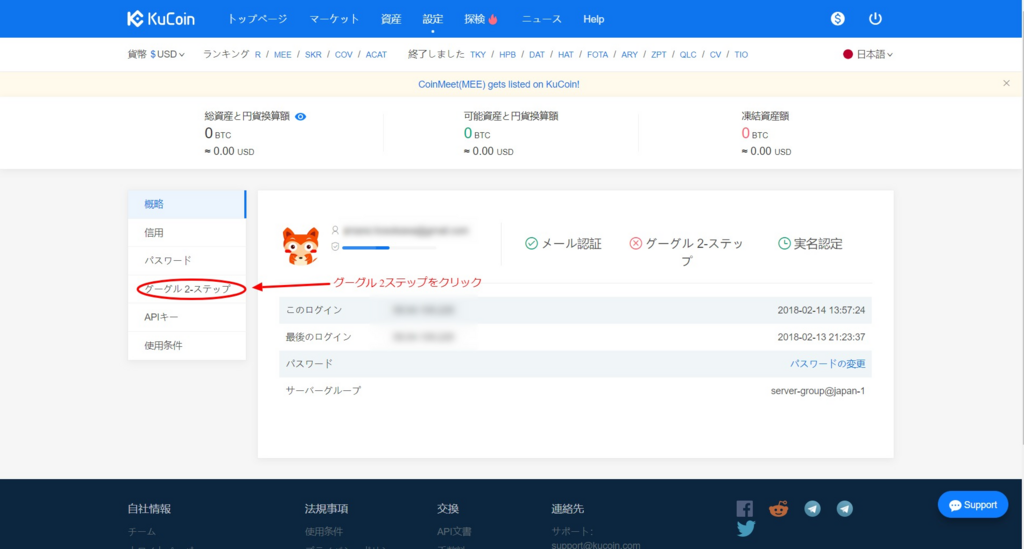Image resolution: width=1024 pixels, height=549 pixels.
Task: Select APIキー in the sidebar
Action: 161,317
